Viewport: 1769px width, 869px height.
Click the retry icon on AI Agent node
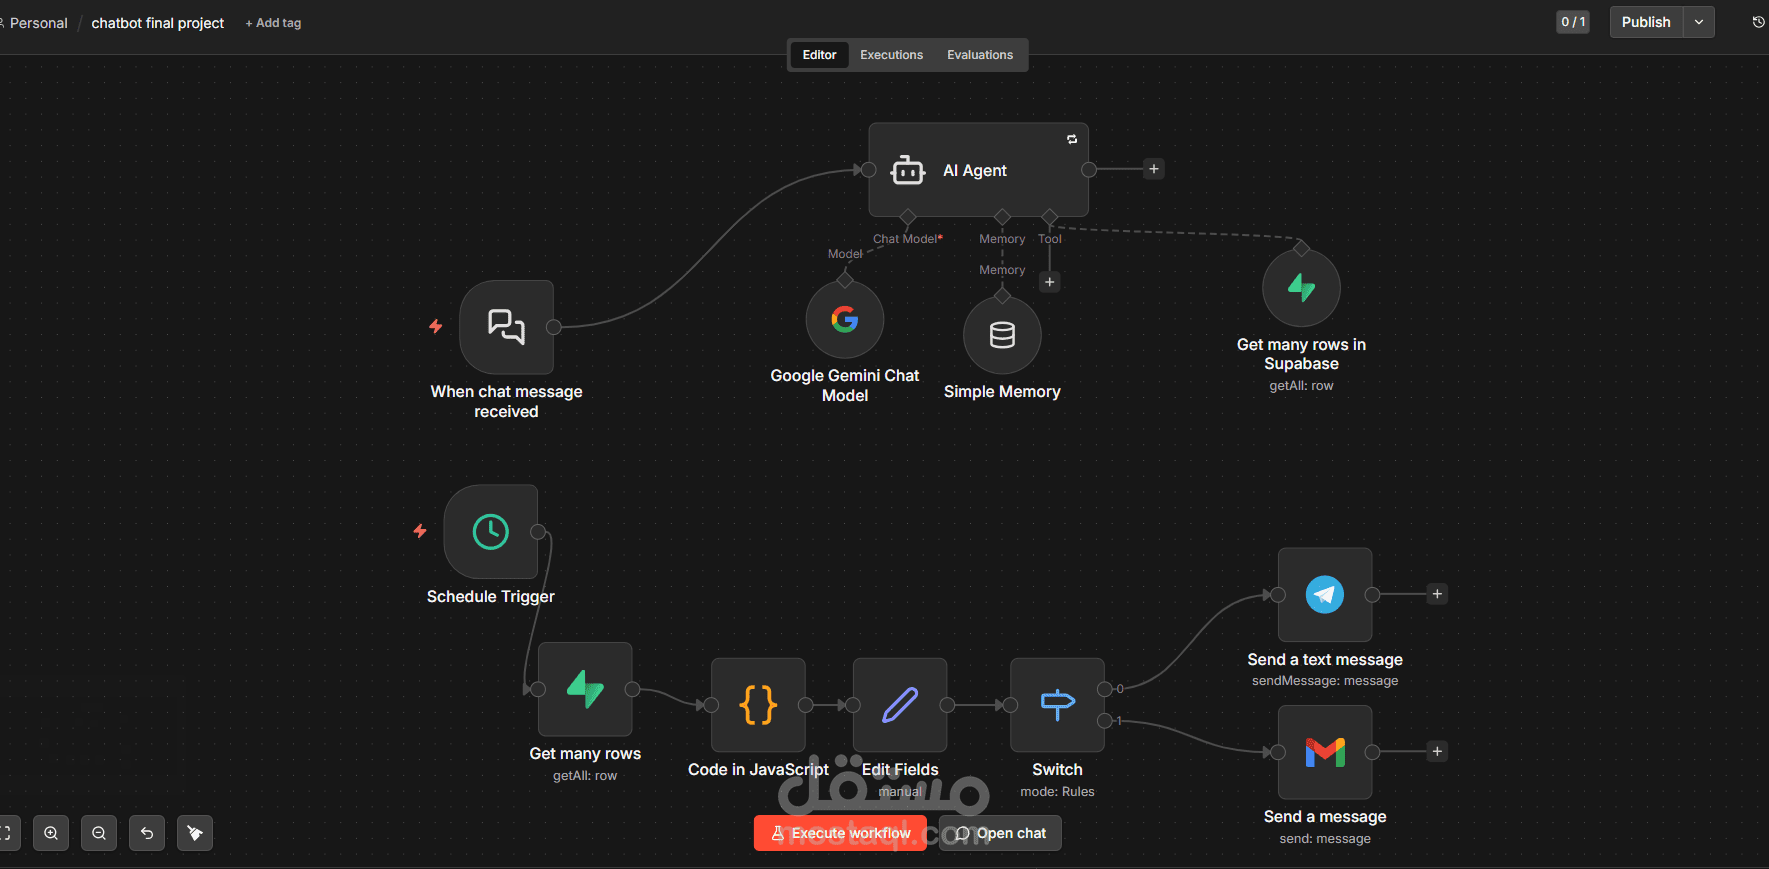(x=1072, y=139)
